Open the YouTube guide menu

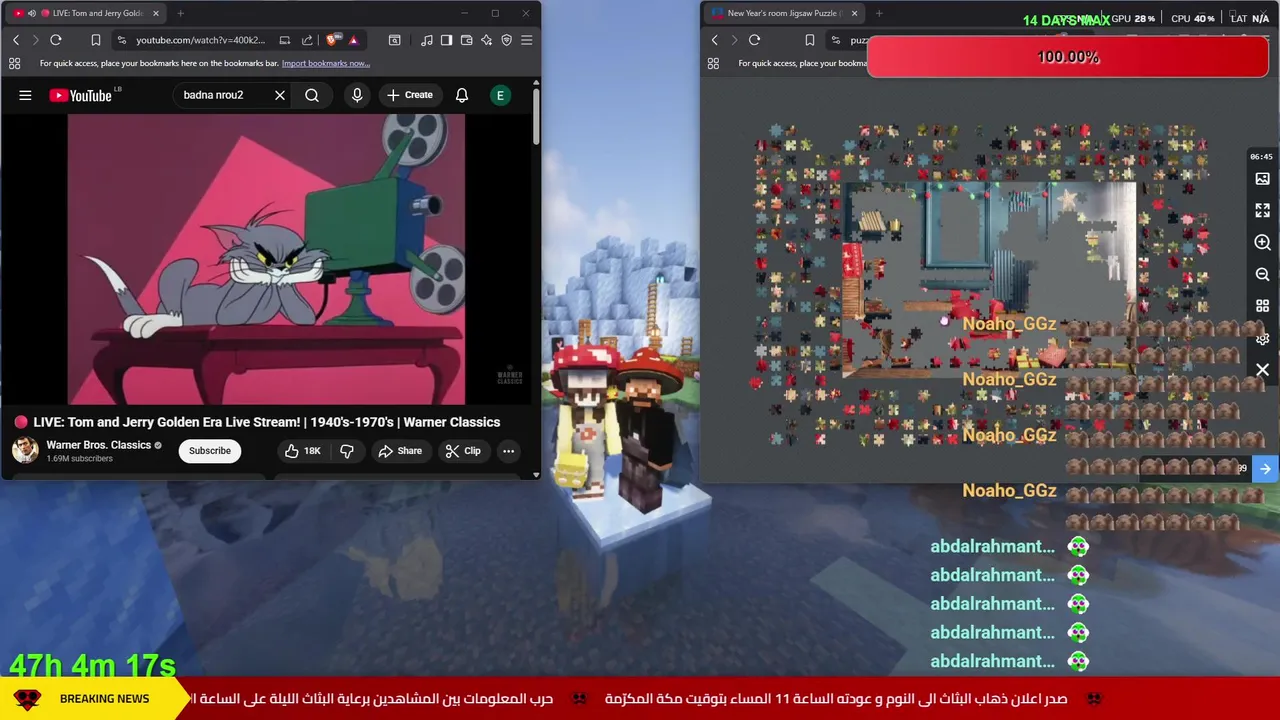click(25, 96)
